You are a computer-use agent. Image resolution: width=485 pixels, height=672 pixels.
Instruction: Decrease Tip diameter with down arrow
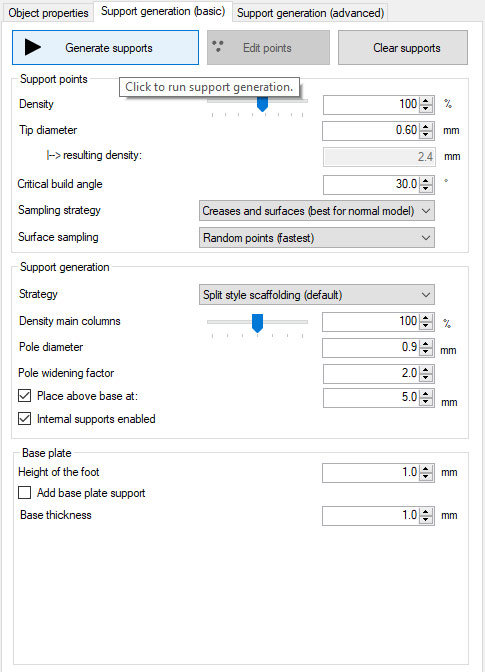[426, 134]
